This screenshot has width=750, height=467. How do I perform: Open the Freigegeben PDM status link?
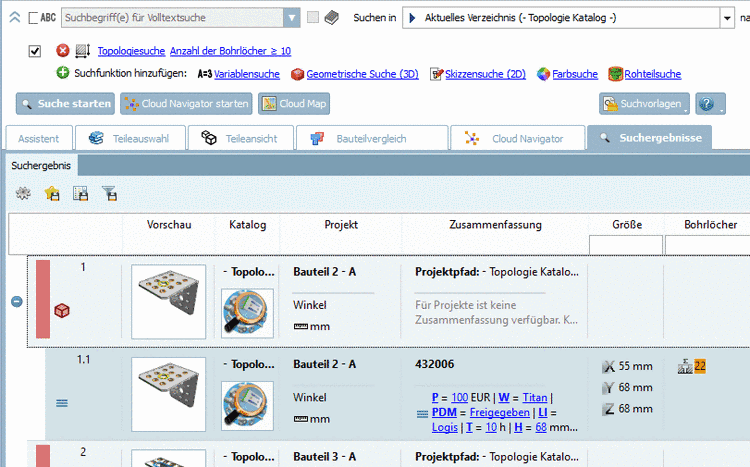coord(499,412)
